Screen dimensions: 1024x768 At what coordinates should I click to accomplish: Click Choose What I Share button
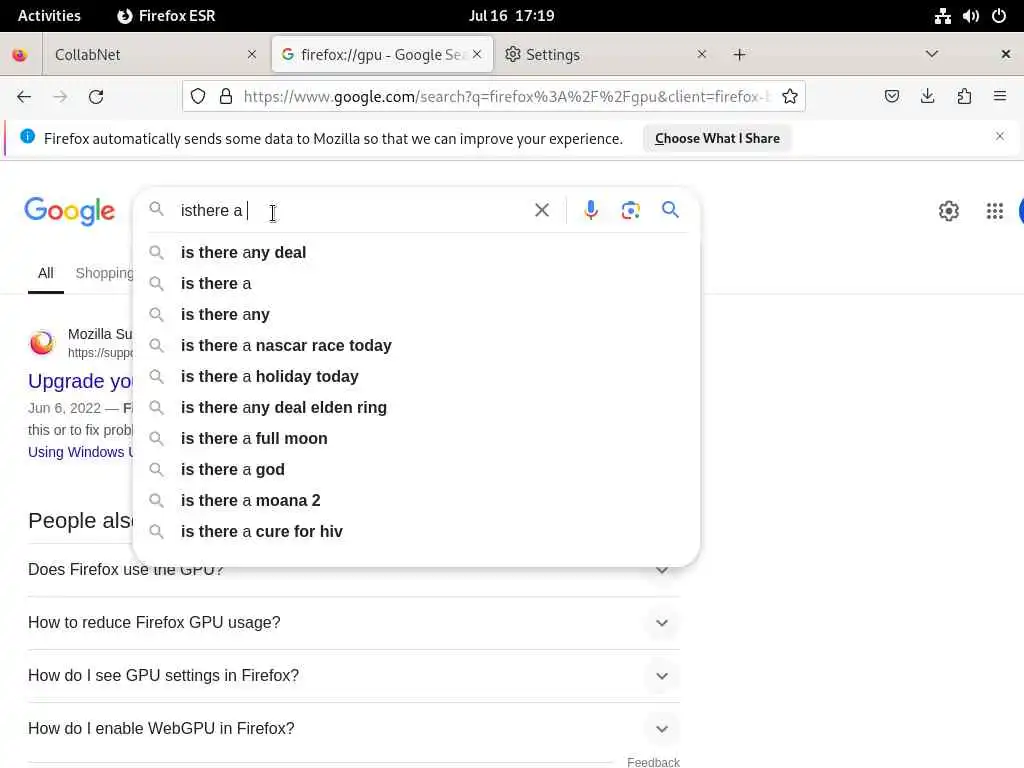(717, 138)
